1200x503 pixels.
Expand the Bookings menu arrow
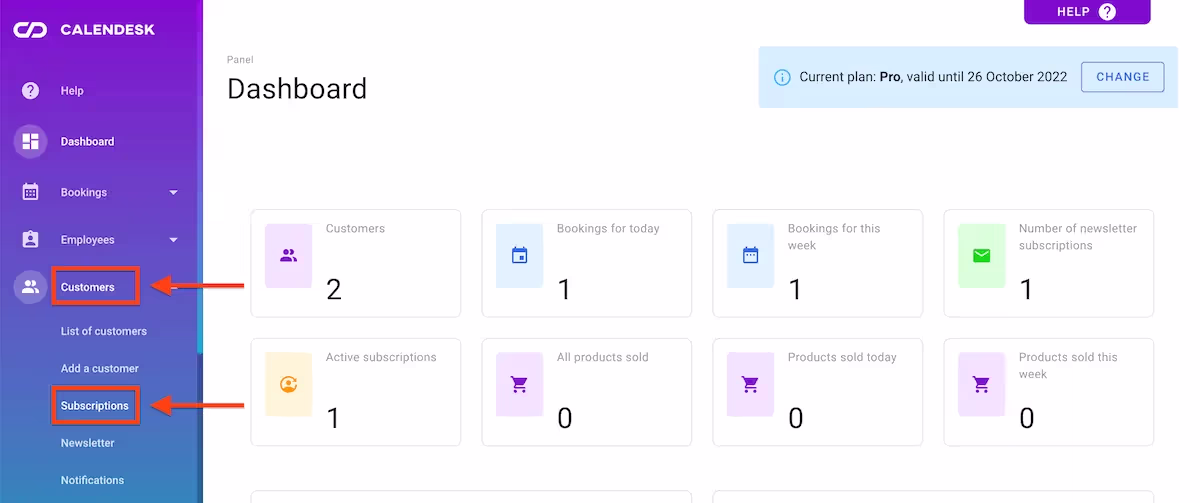click(173, 192)
